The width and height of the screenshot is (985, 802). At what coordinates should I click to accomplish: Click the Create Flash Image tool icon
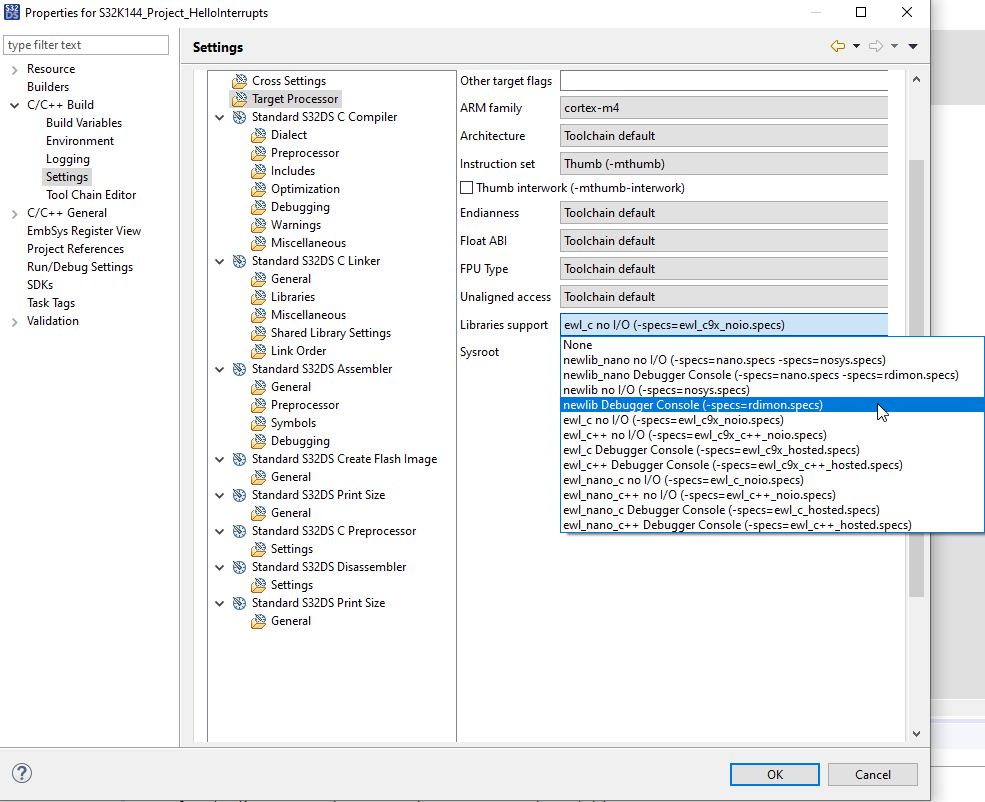[240, 459]
